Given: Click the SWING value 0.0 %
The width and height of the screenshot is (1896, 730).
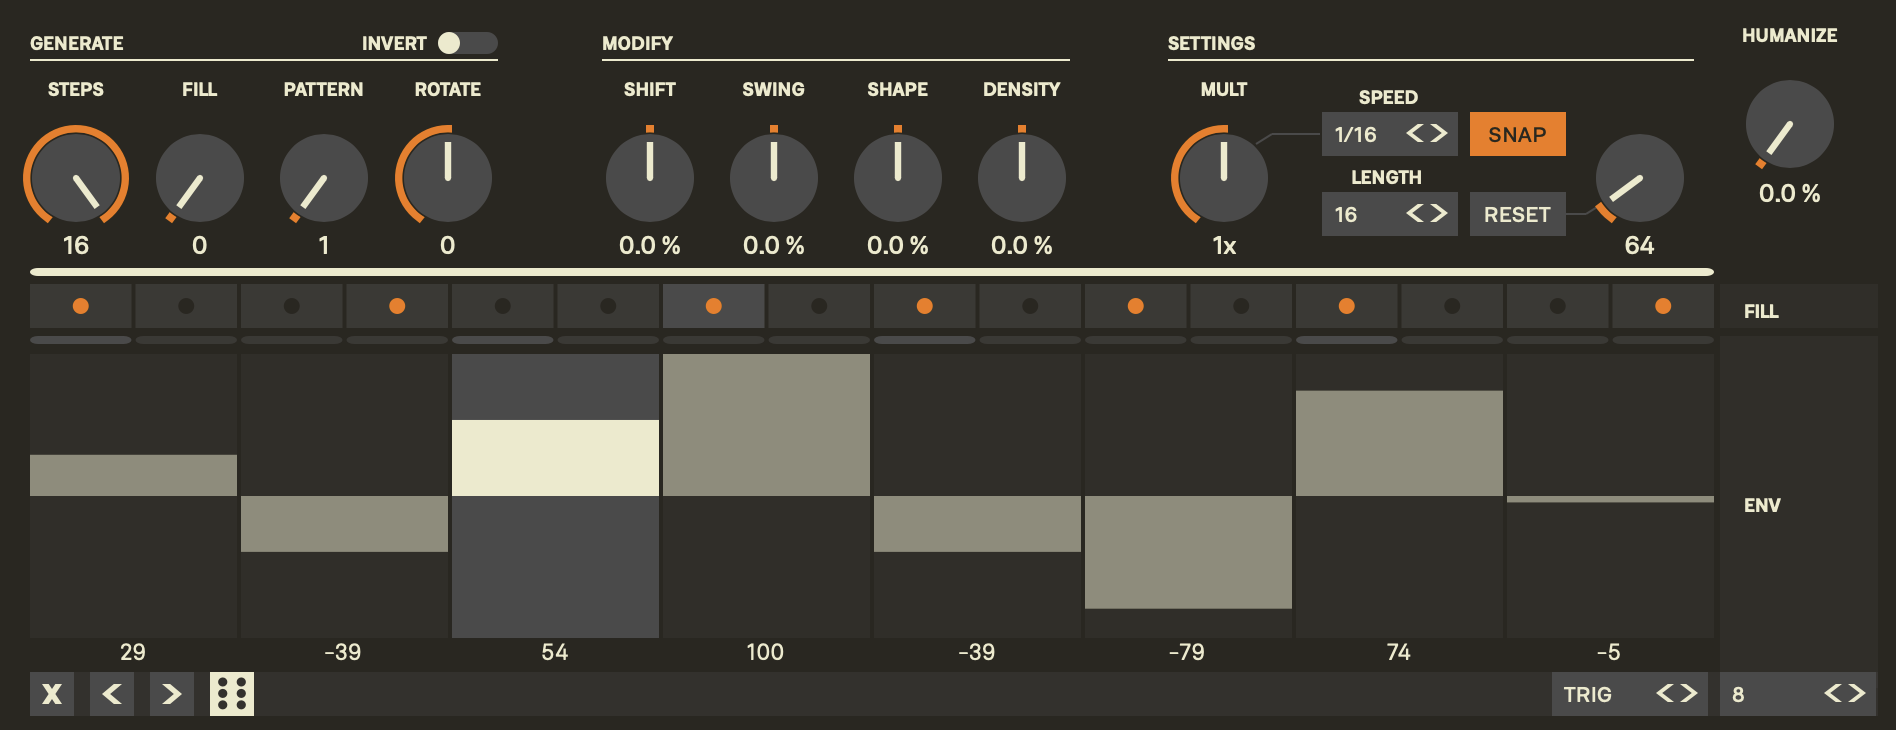Looking at the screenshot, I should (x=774, y=245).
